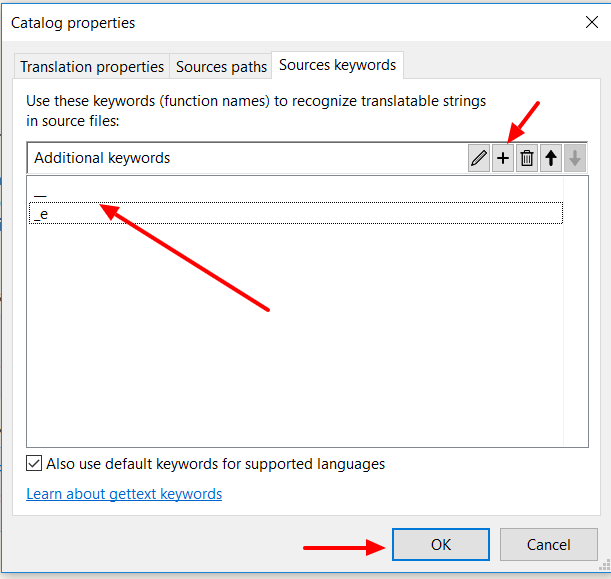Delete selected keyword with trash icon
Screen dimensions: 611x579
527,158
